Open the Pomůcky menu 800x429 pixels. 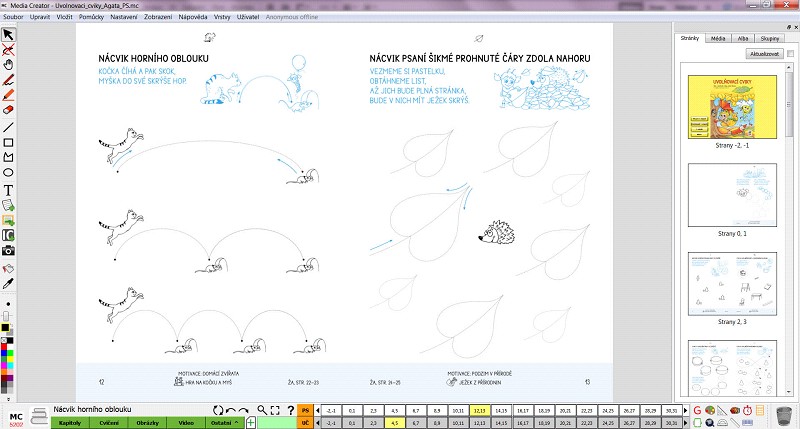point(91,17)
